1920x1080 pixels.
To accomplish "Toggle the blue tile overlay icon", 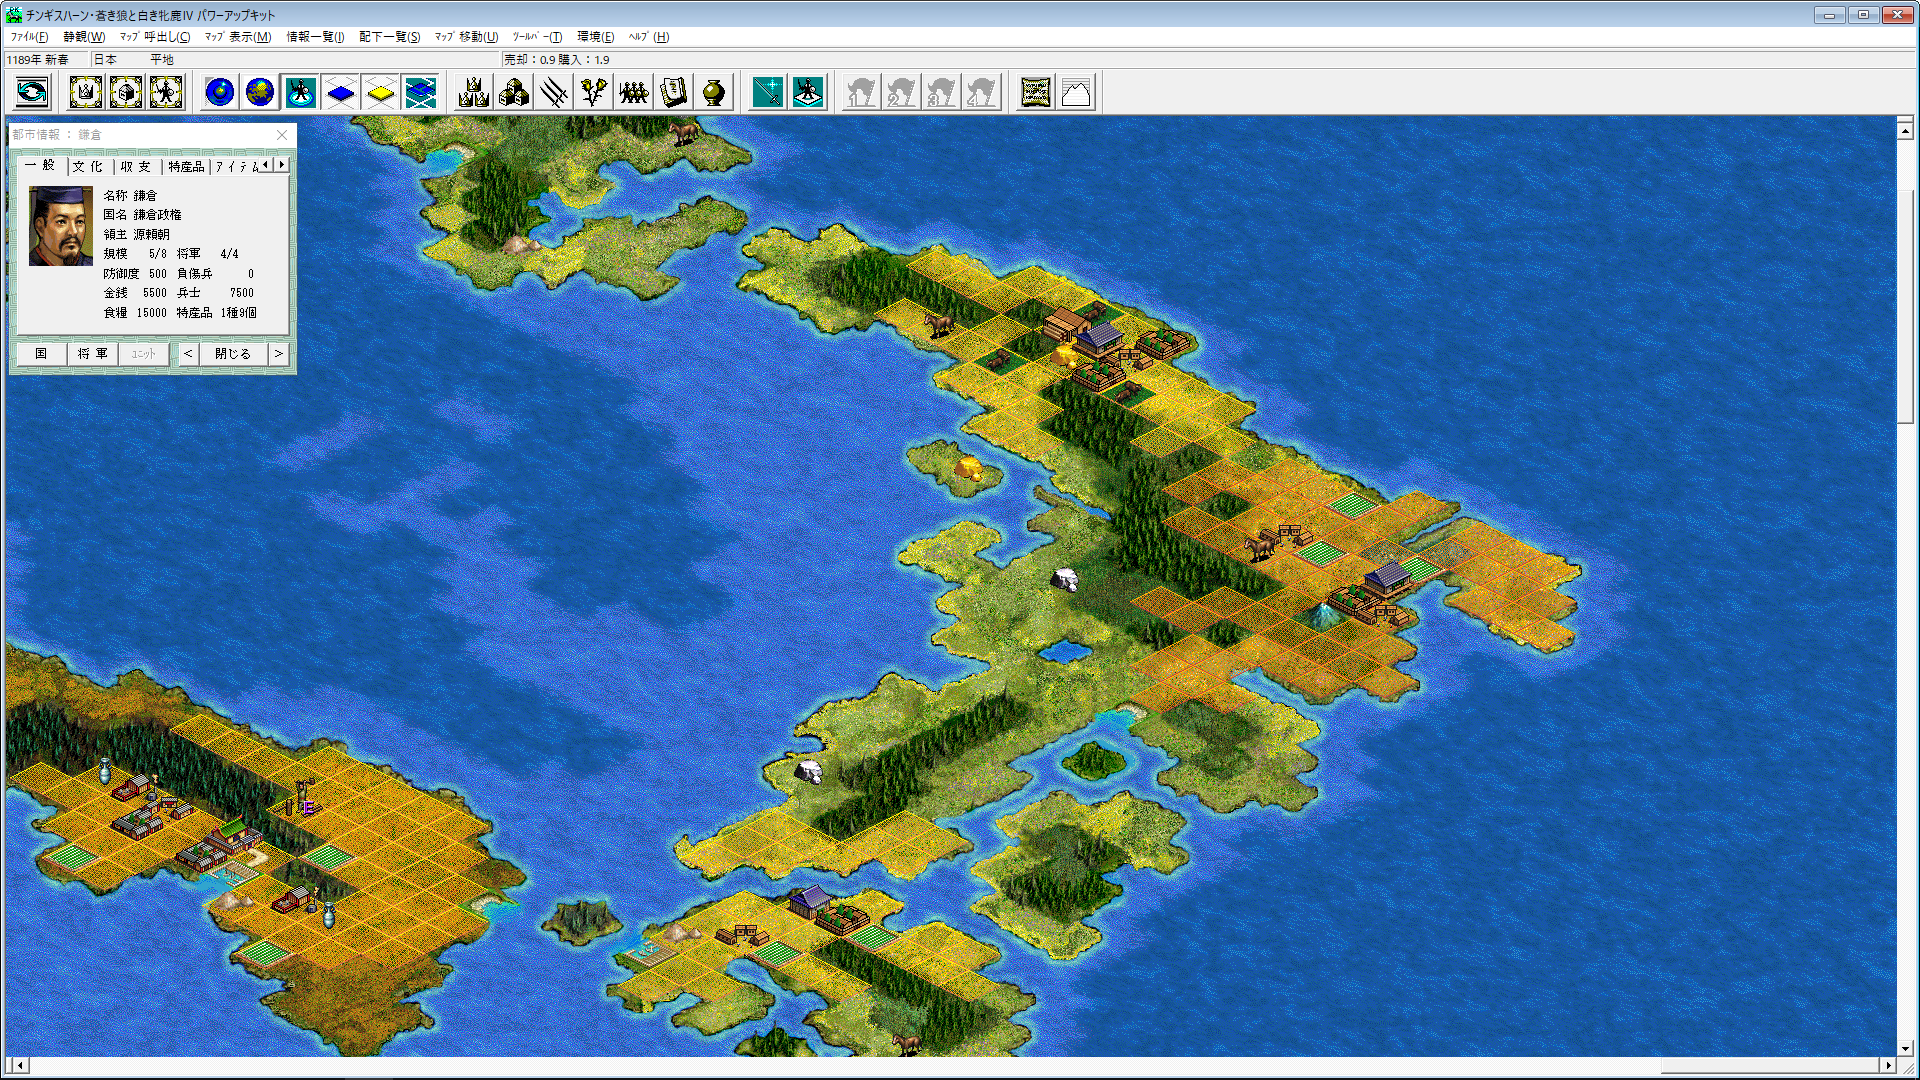I will (x=340, y=93).
